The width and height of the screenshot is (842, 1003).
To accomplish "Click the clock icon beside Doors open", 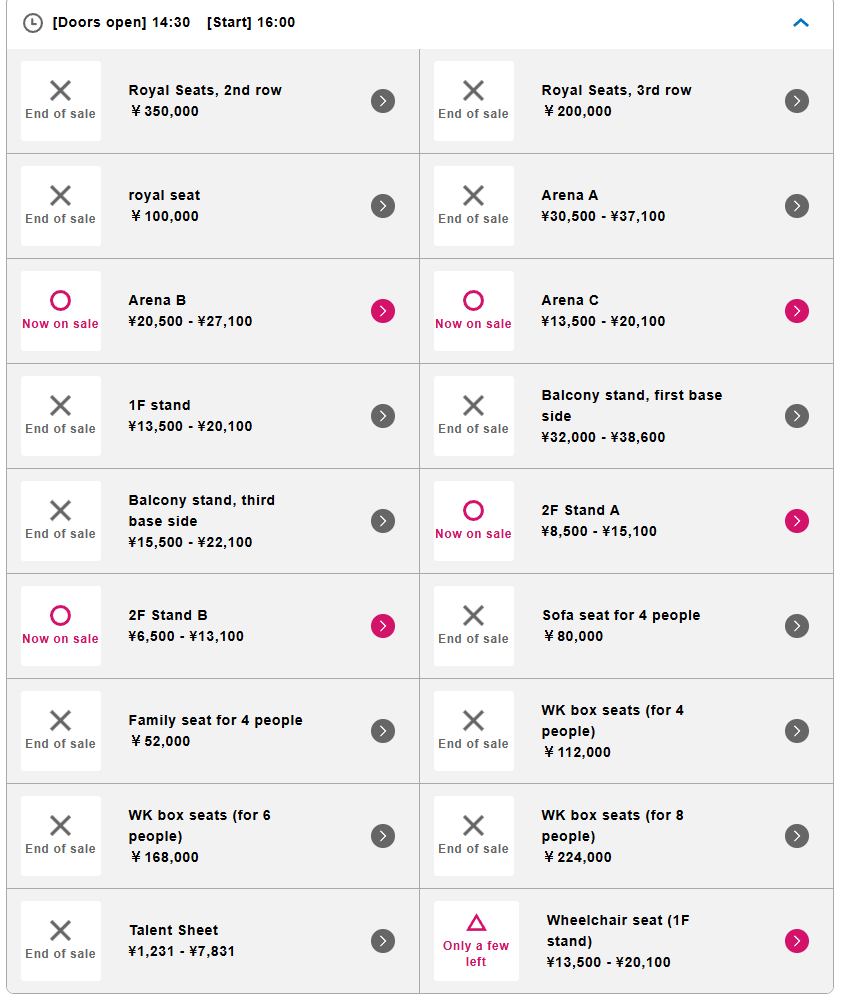I will pos(33,22).
